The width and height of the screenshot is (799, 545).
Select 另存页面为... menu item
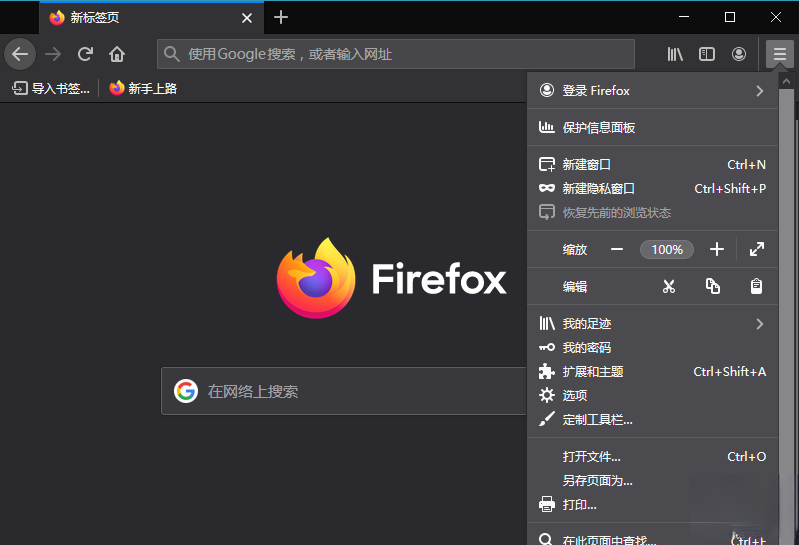point(653,481)
